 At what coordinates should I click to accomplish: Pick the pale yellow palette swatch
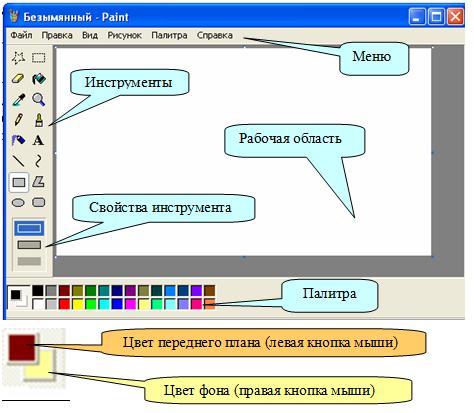click(144, 304)
